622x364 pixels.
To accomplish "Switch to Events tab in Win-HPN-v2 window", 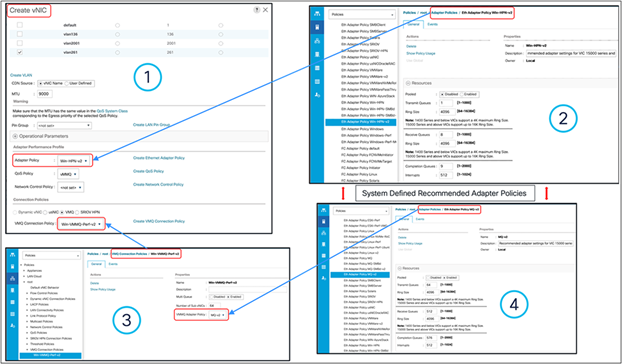I will pos(432,25).
